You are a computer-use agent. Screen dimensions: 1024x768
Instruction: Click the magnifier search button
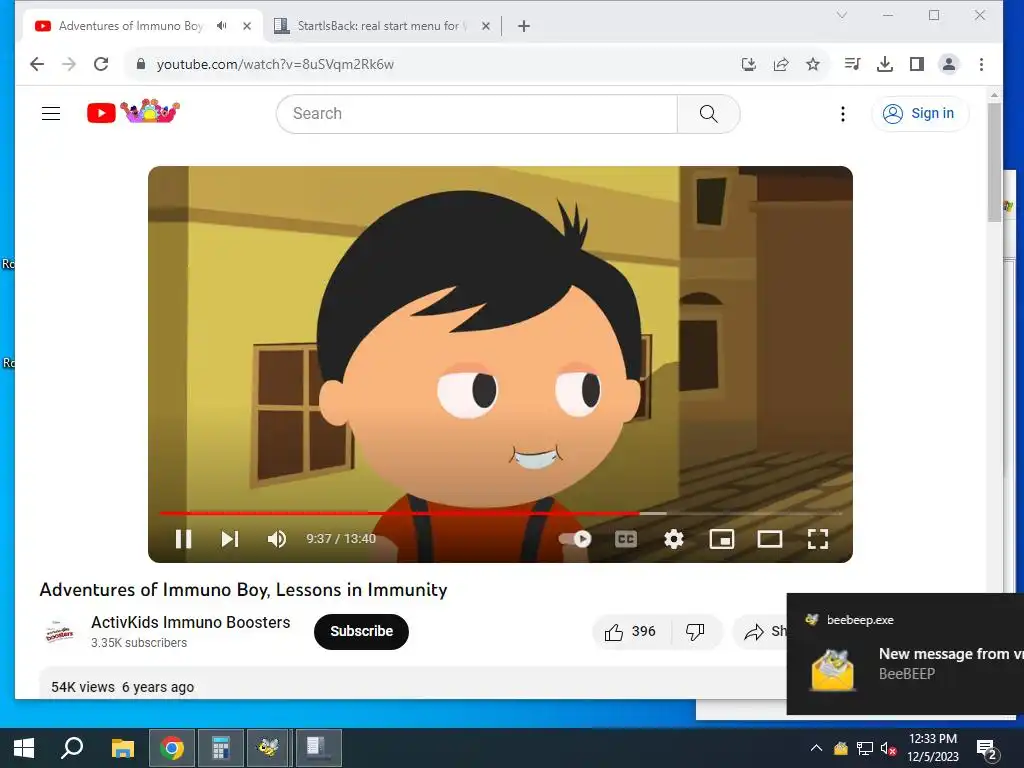[709, 114]
